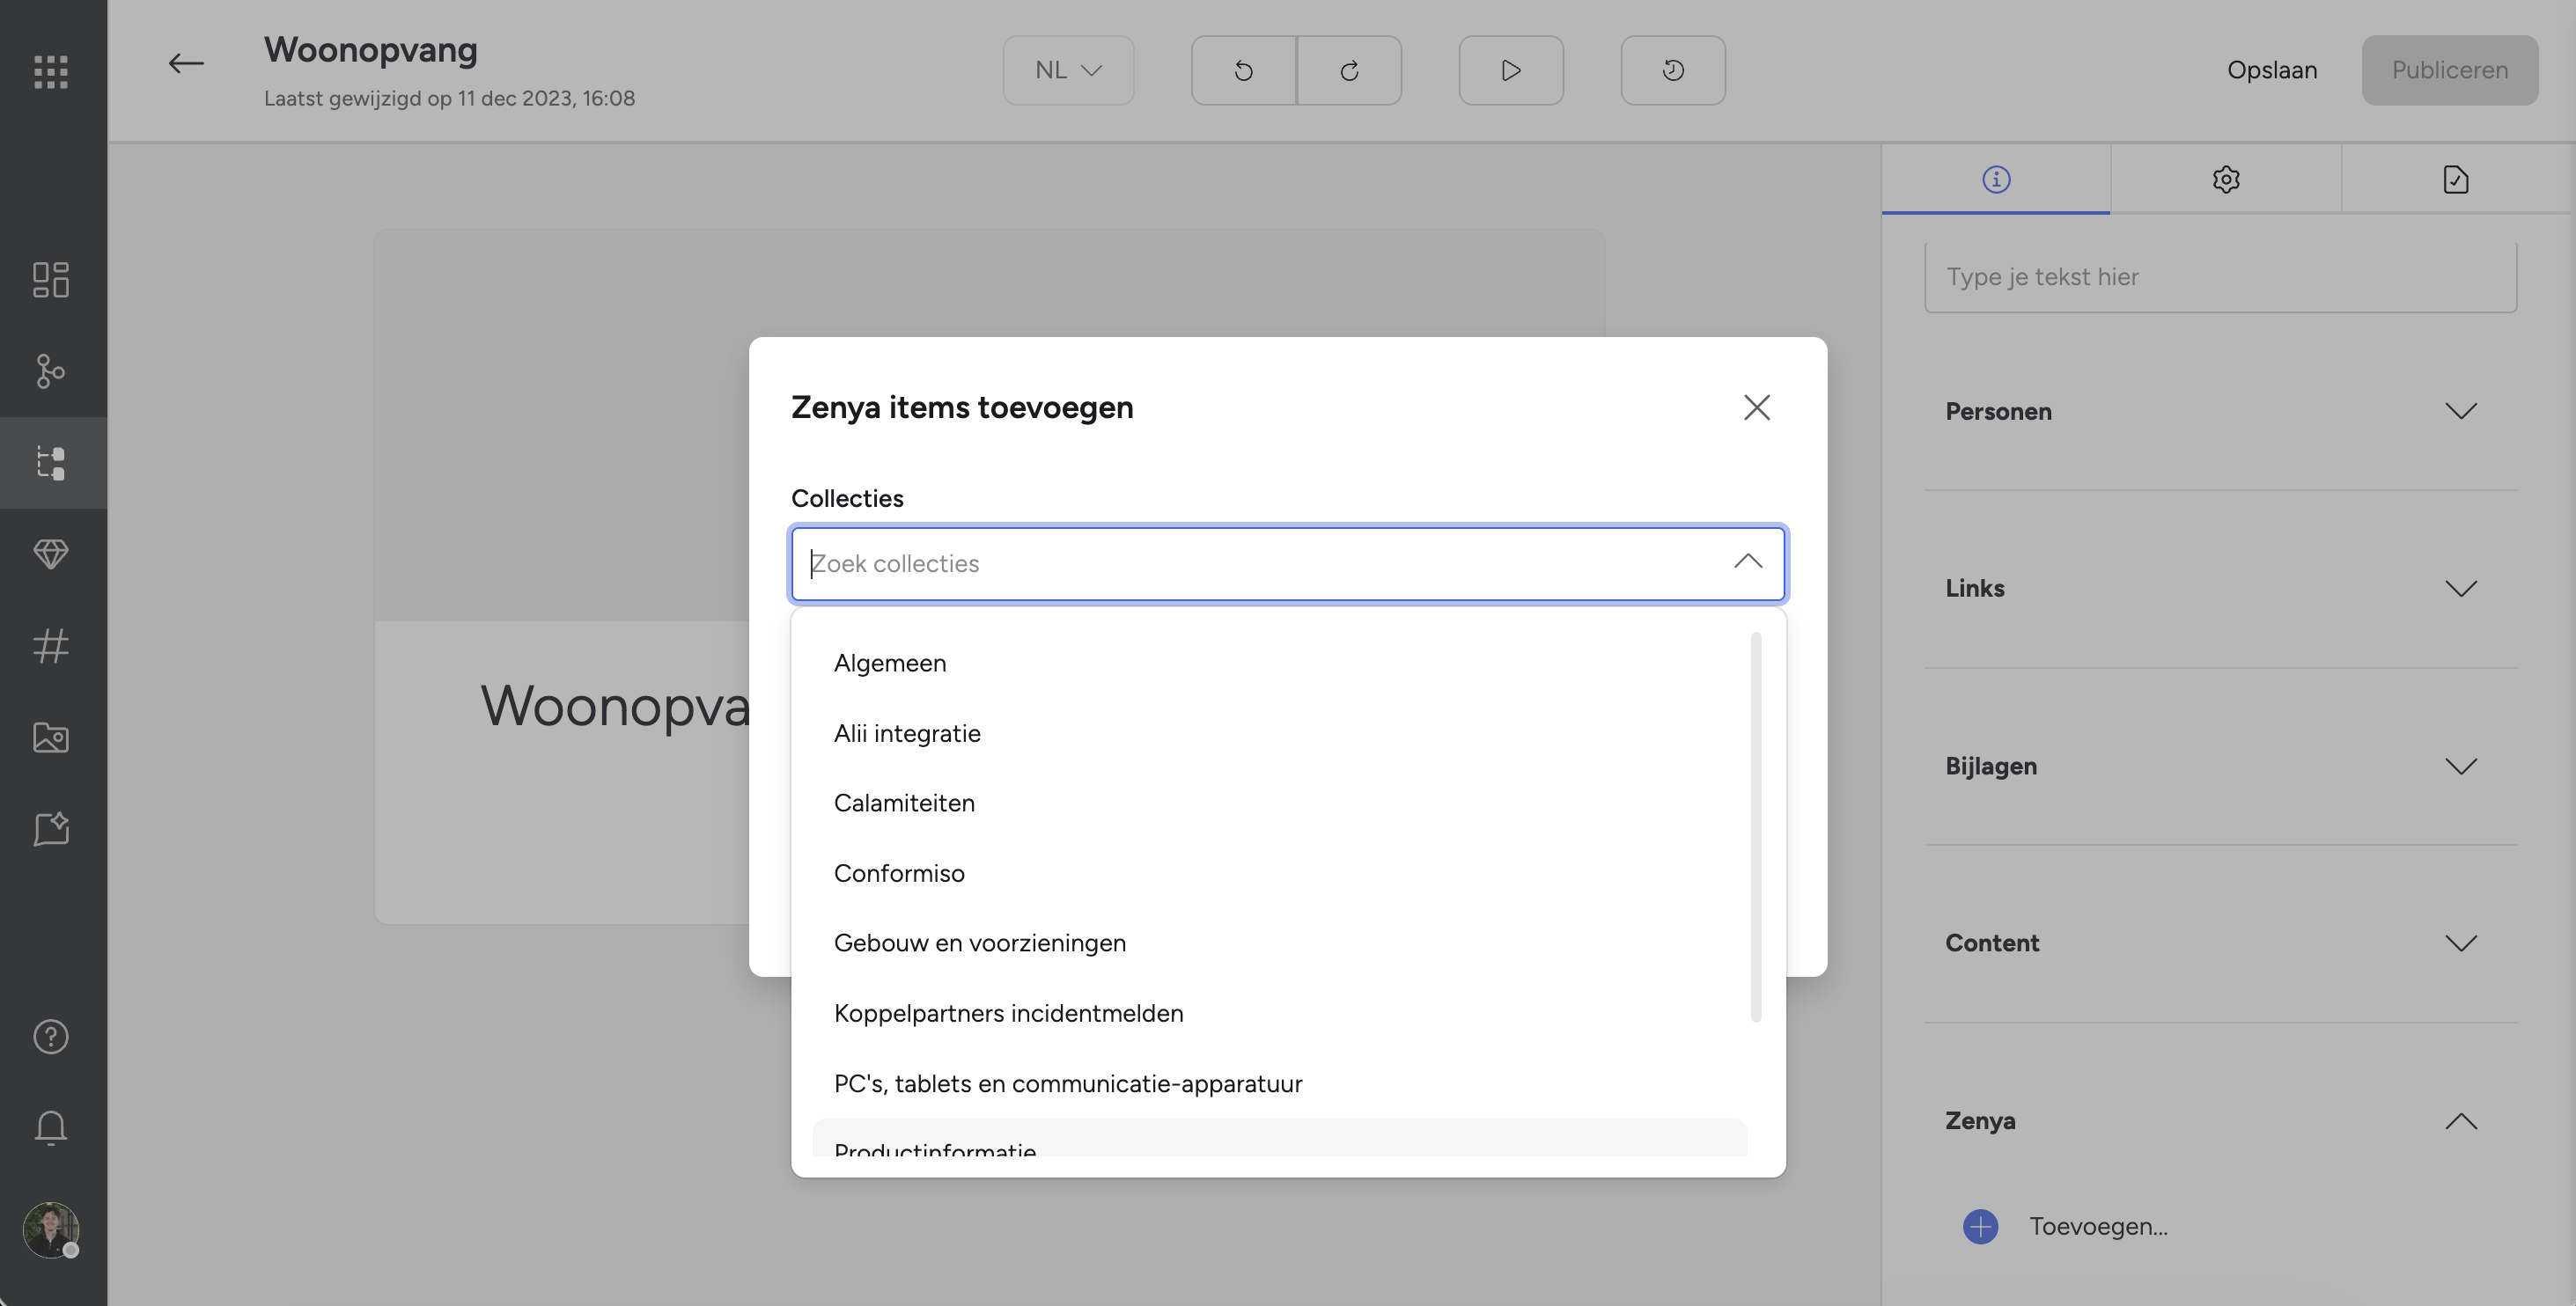
Task: Open the apps grid menu icon
Action: click(51, 71)
